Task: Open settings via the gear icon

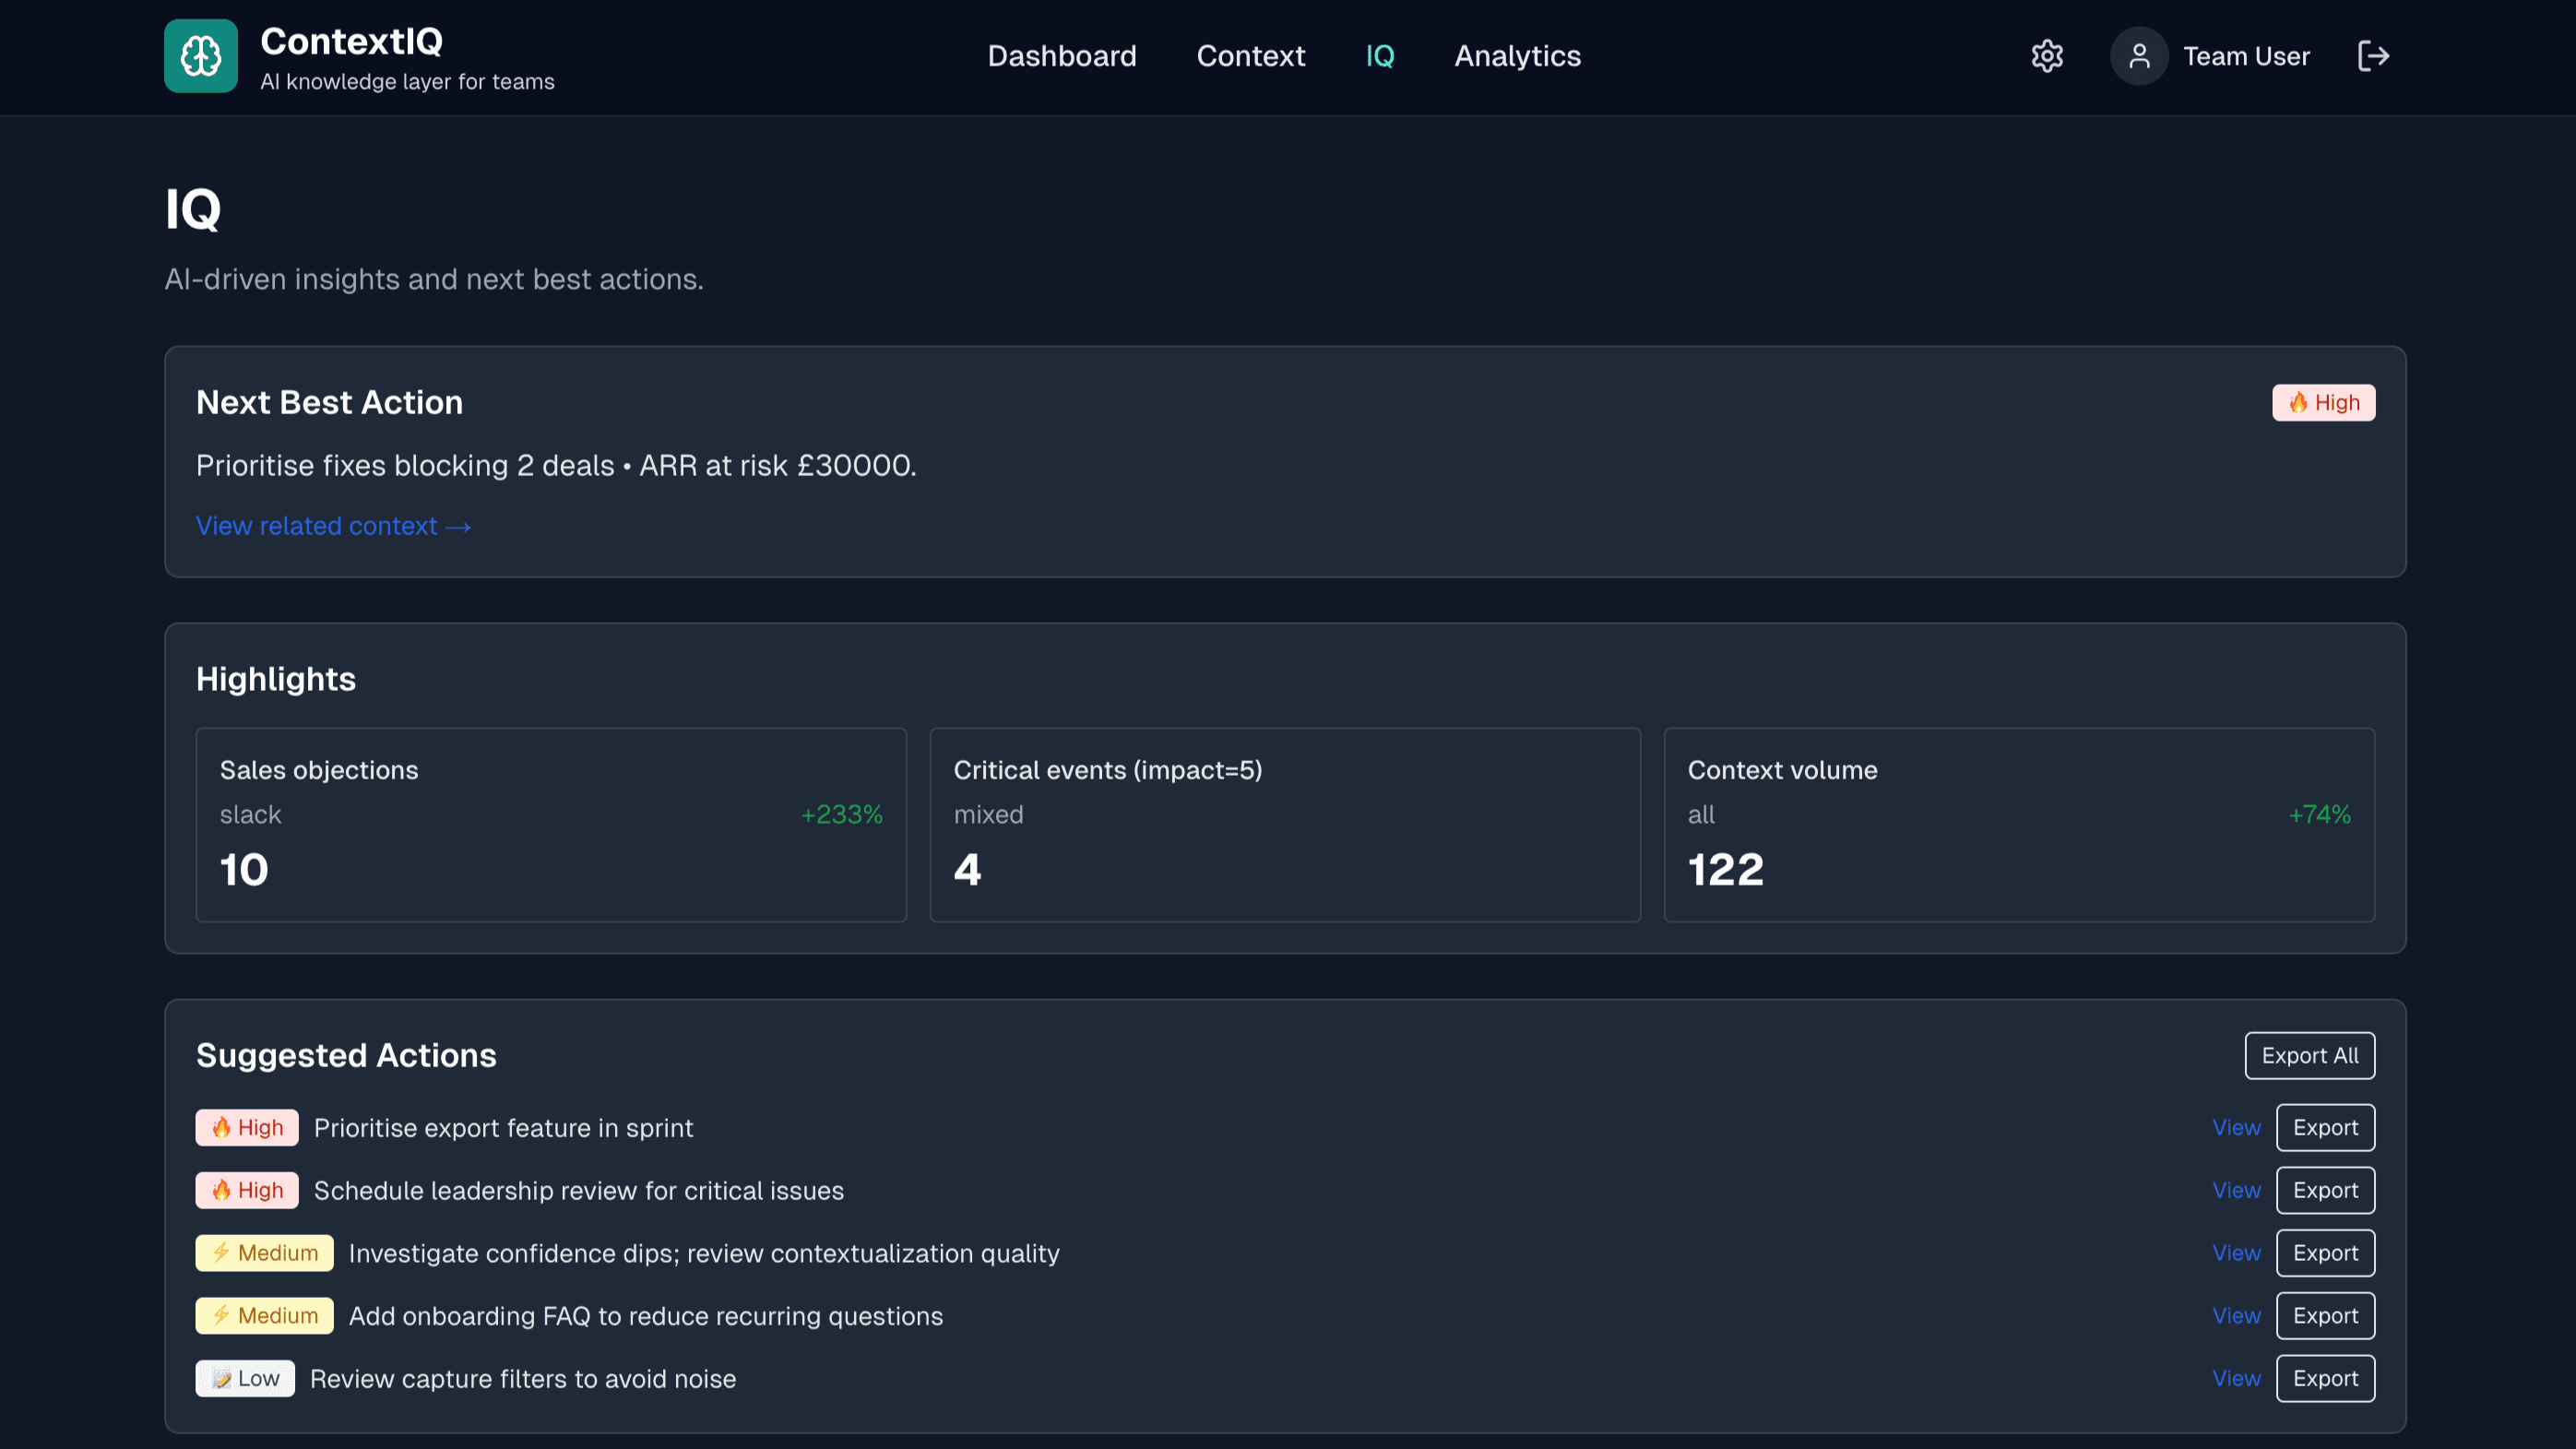Action: coord(2047,56)
